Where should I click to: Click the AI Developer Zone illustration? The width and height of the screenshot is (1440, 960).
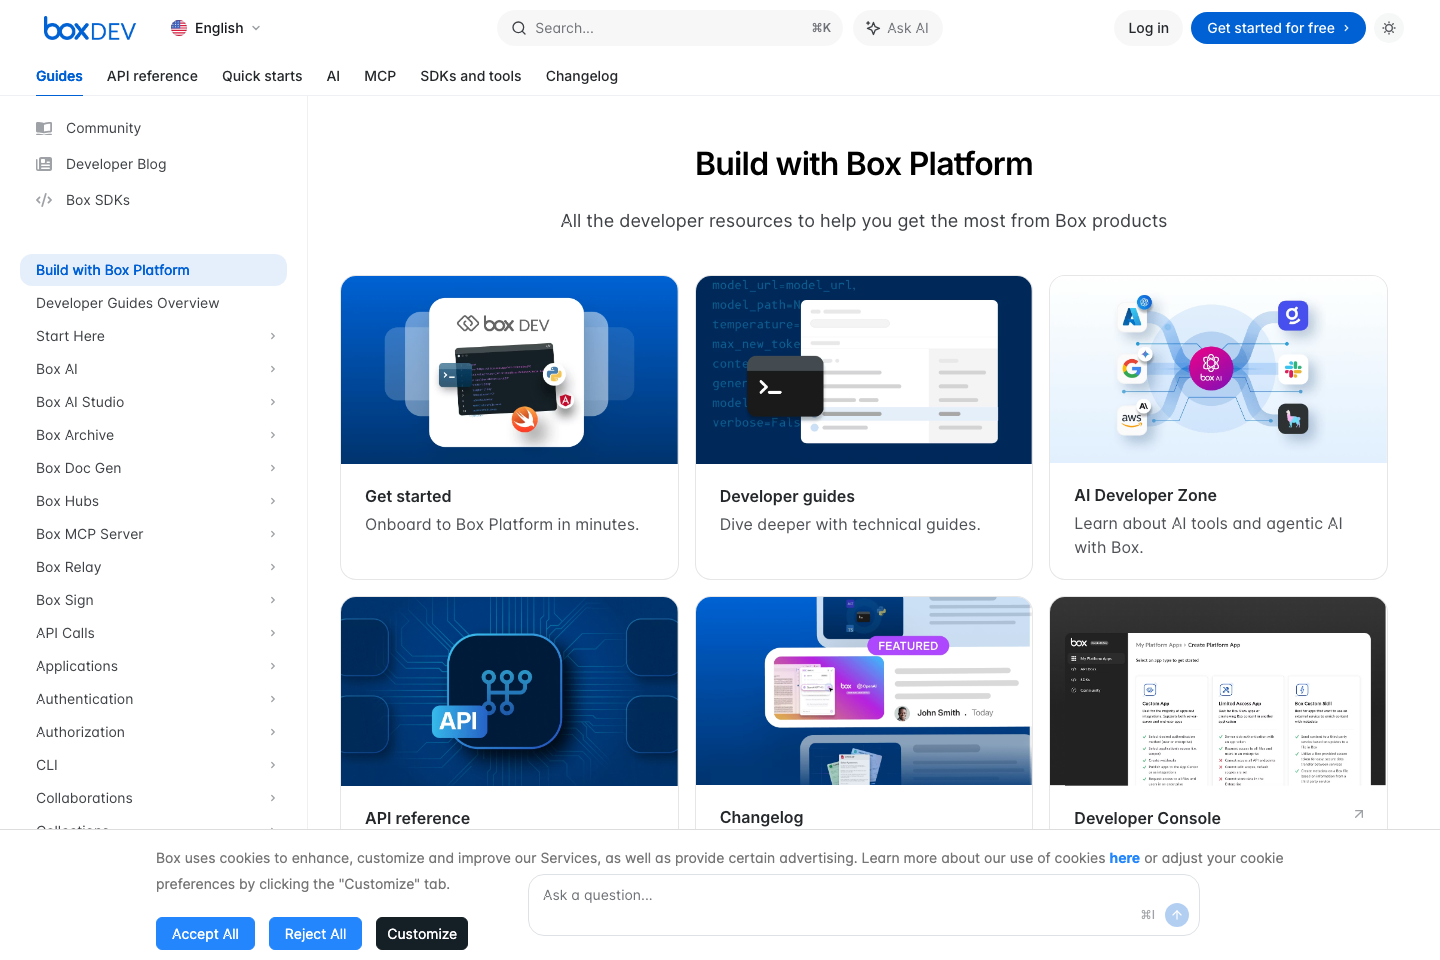click(x=1217, y=369)
